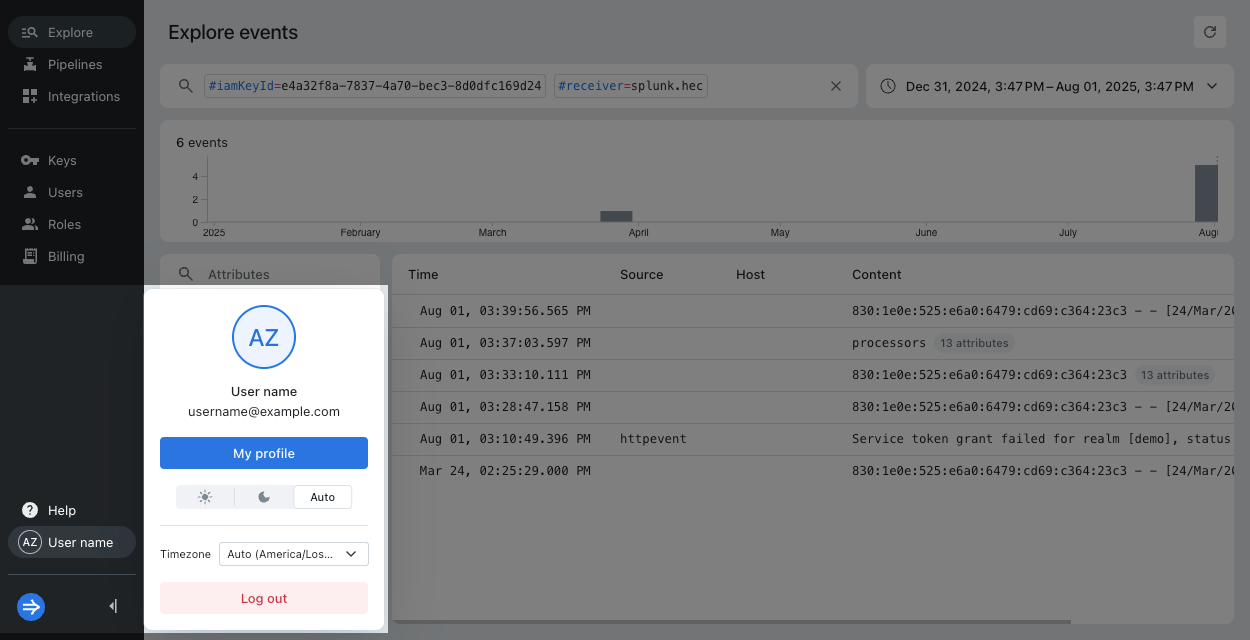The height and width of the screenshot is (640, 1250).
Task: Click the August histogram bar
Action: coord(1206,193)
